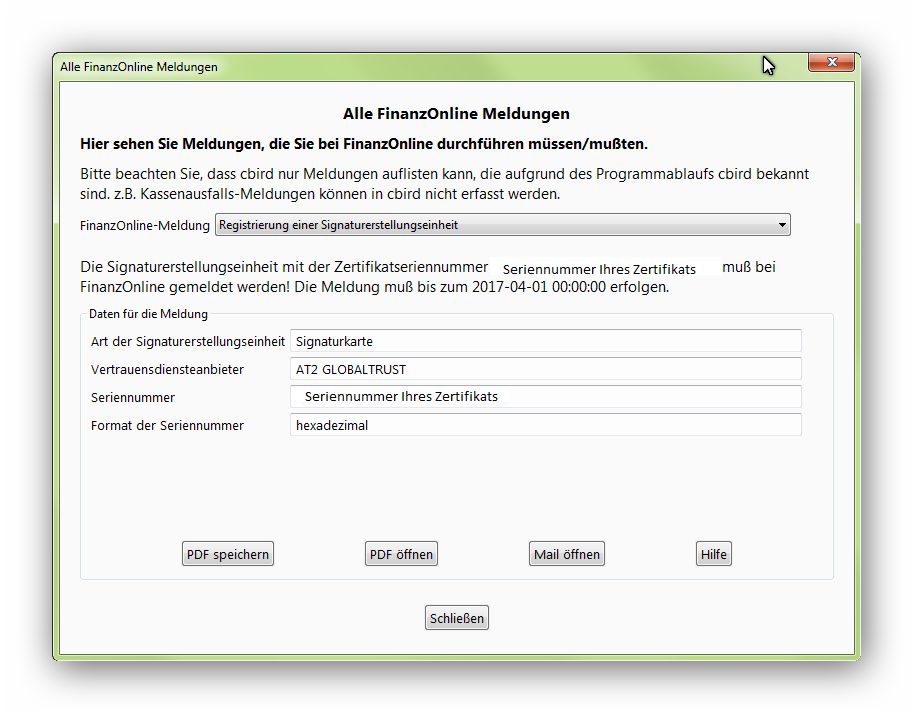Click the PDF speichern button
Image resolution: width=914 pixels, height=714 pixels.
[x=228, y=554]
